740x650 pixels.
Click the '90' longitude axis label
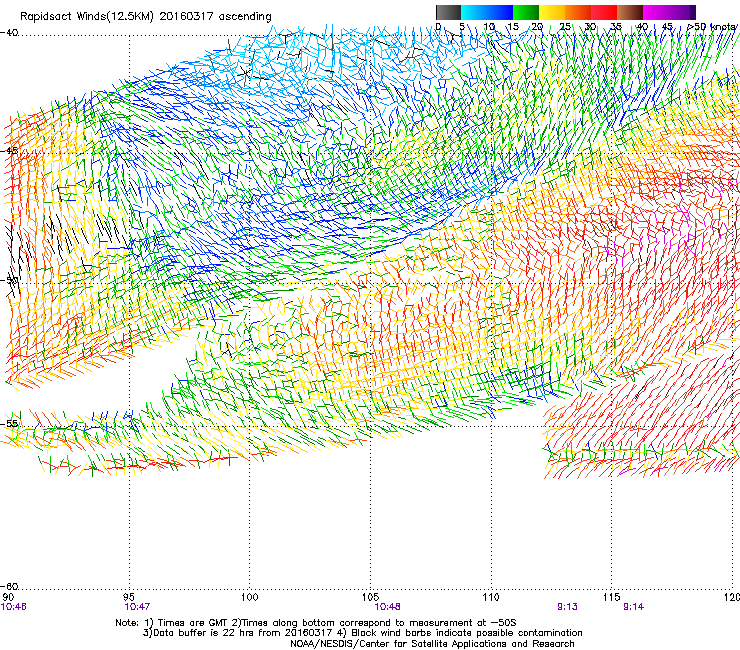(7, 597)
